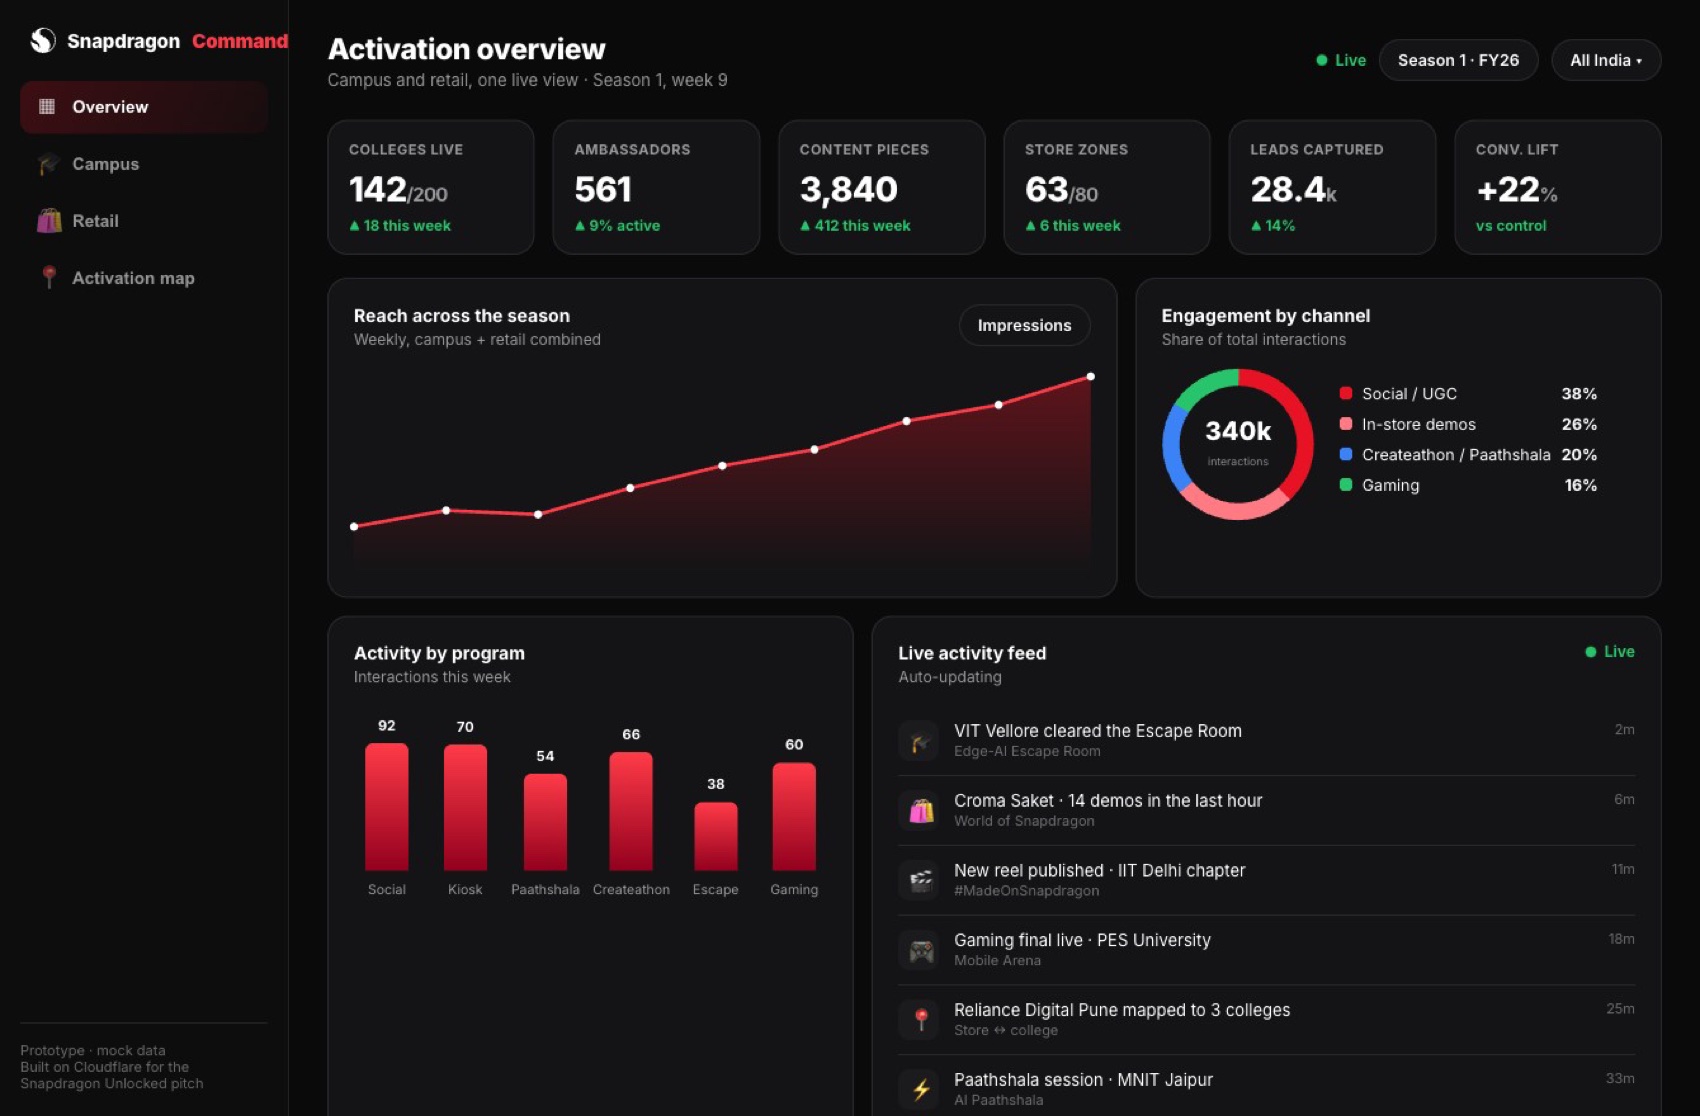Click the 'vs control' label
This screenshot has width=1700, height=1116.
tap(1511, 226)
